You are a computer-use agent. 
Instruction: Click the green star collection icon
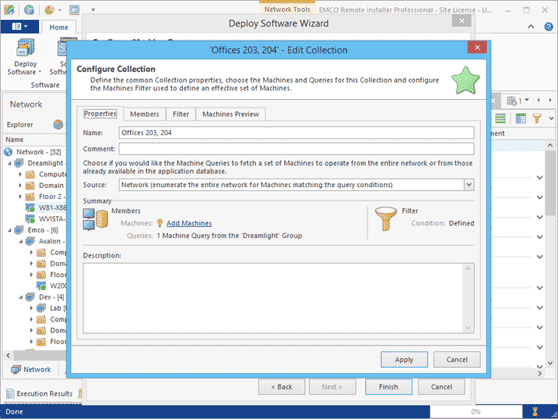(x=465, y=80)
